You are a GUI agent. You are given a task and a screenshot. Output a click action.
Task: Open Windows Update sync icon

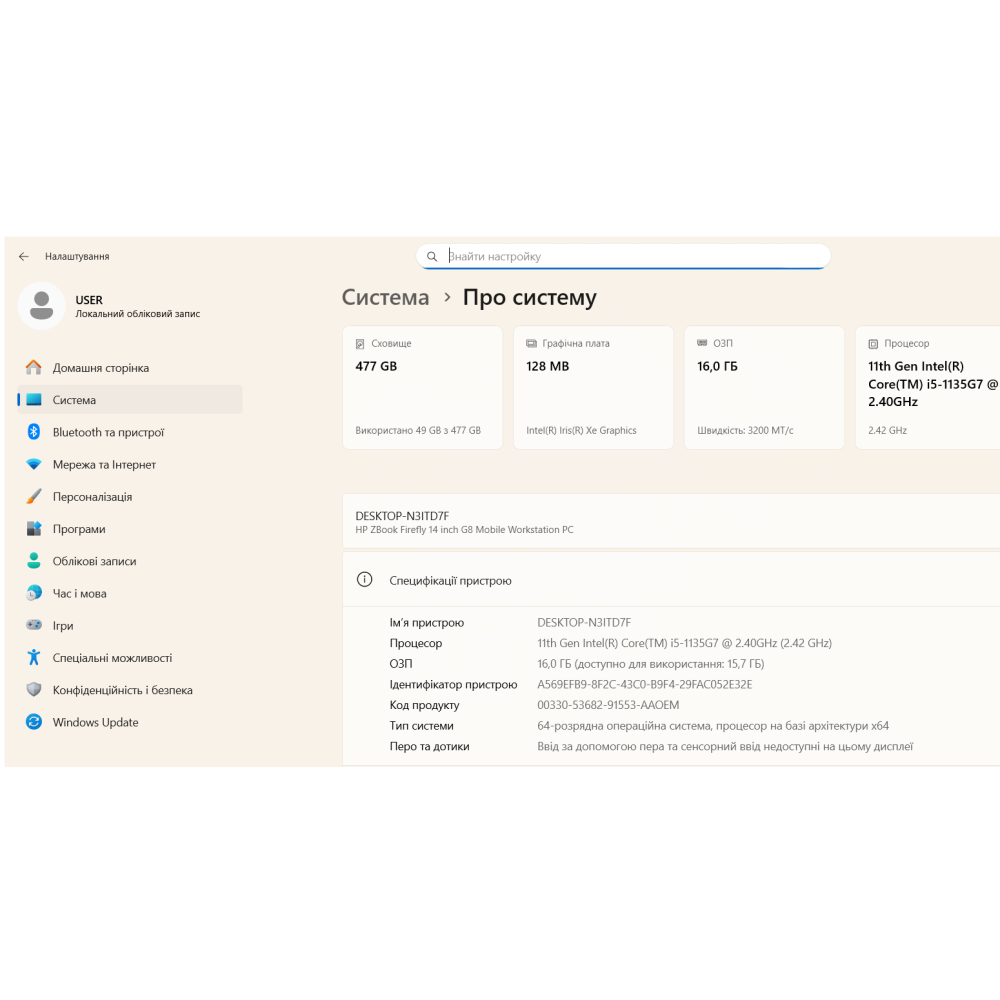pyautogui.click(x=34, y=722)
